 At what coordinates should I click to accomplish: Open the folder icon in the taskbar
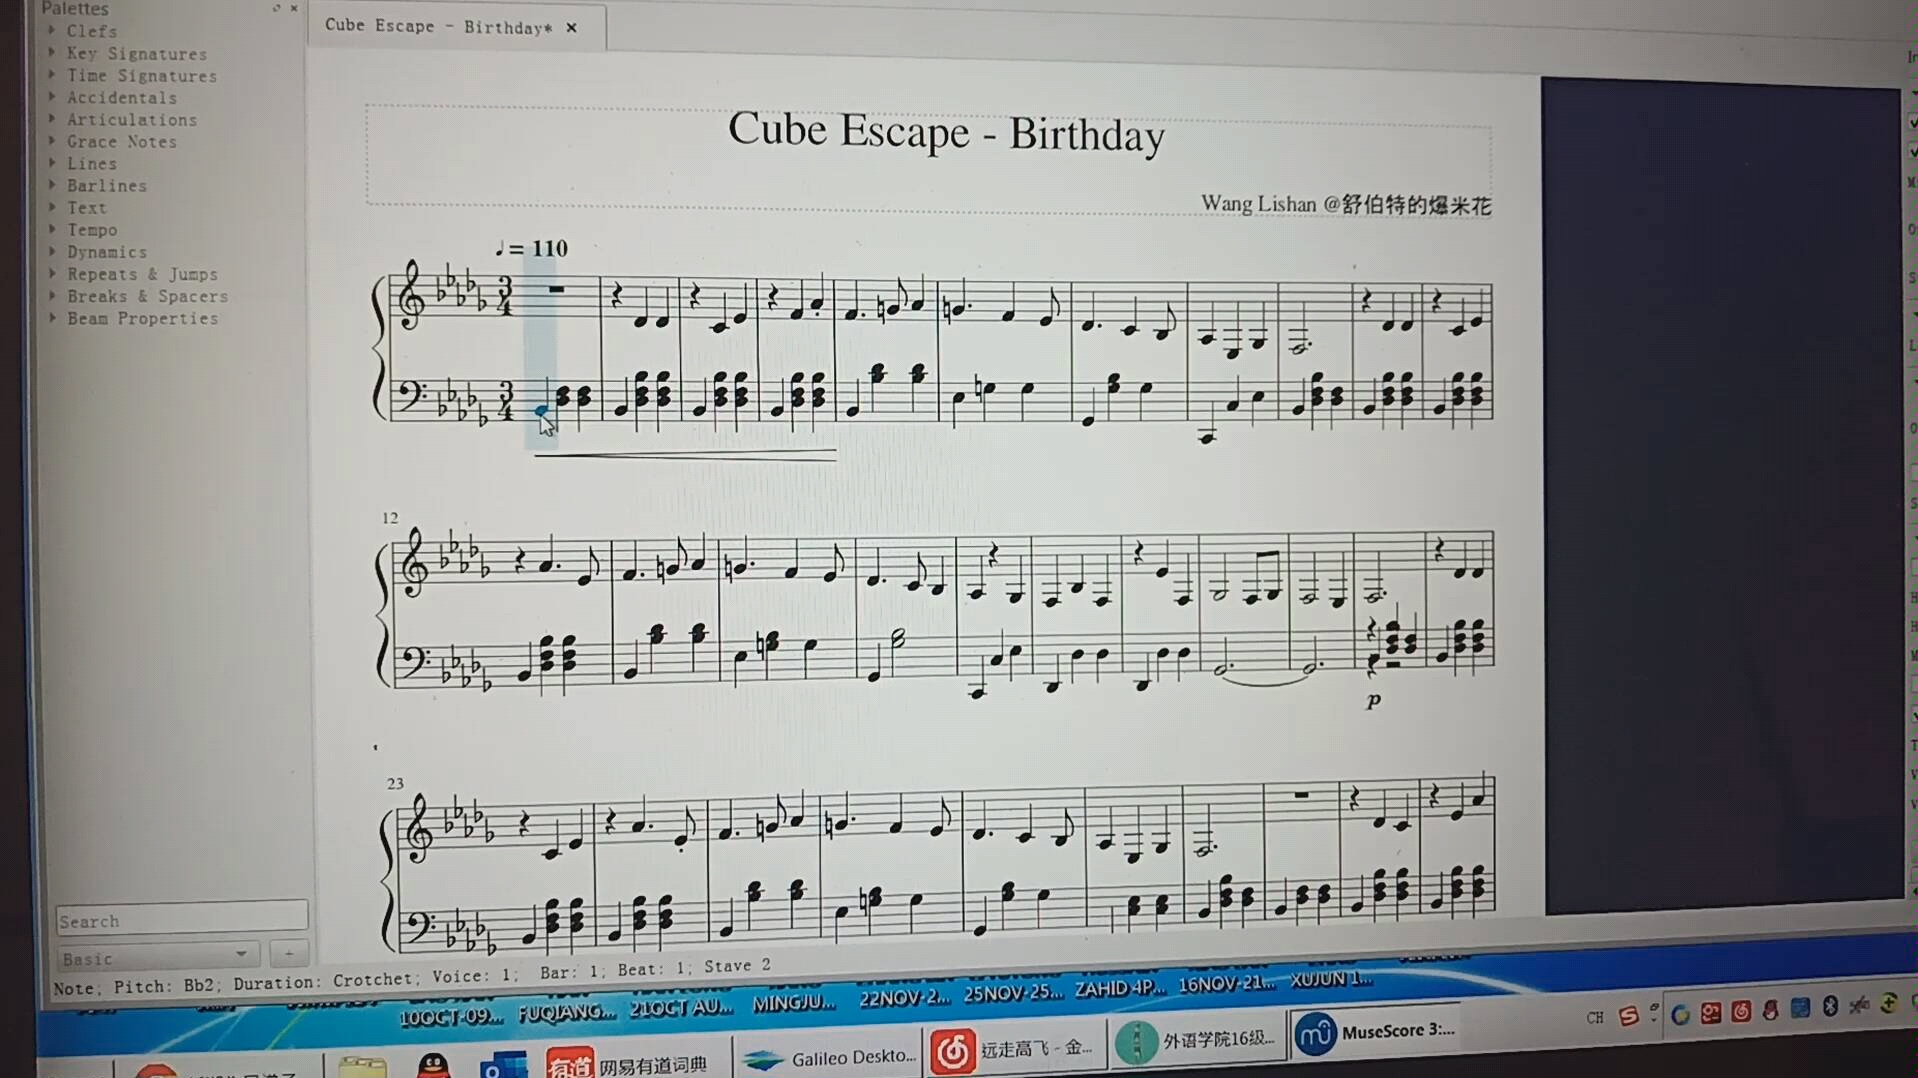(x=362, y=1067)
